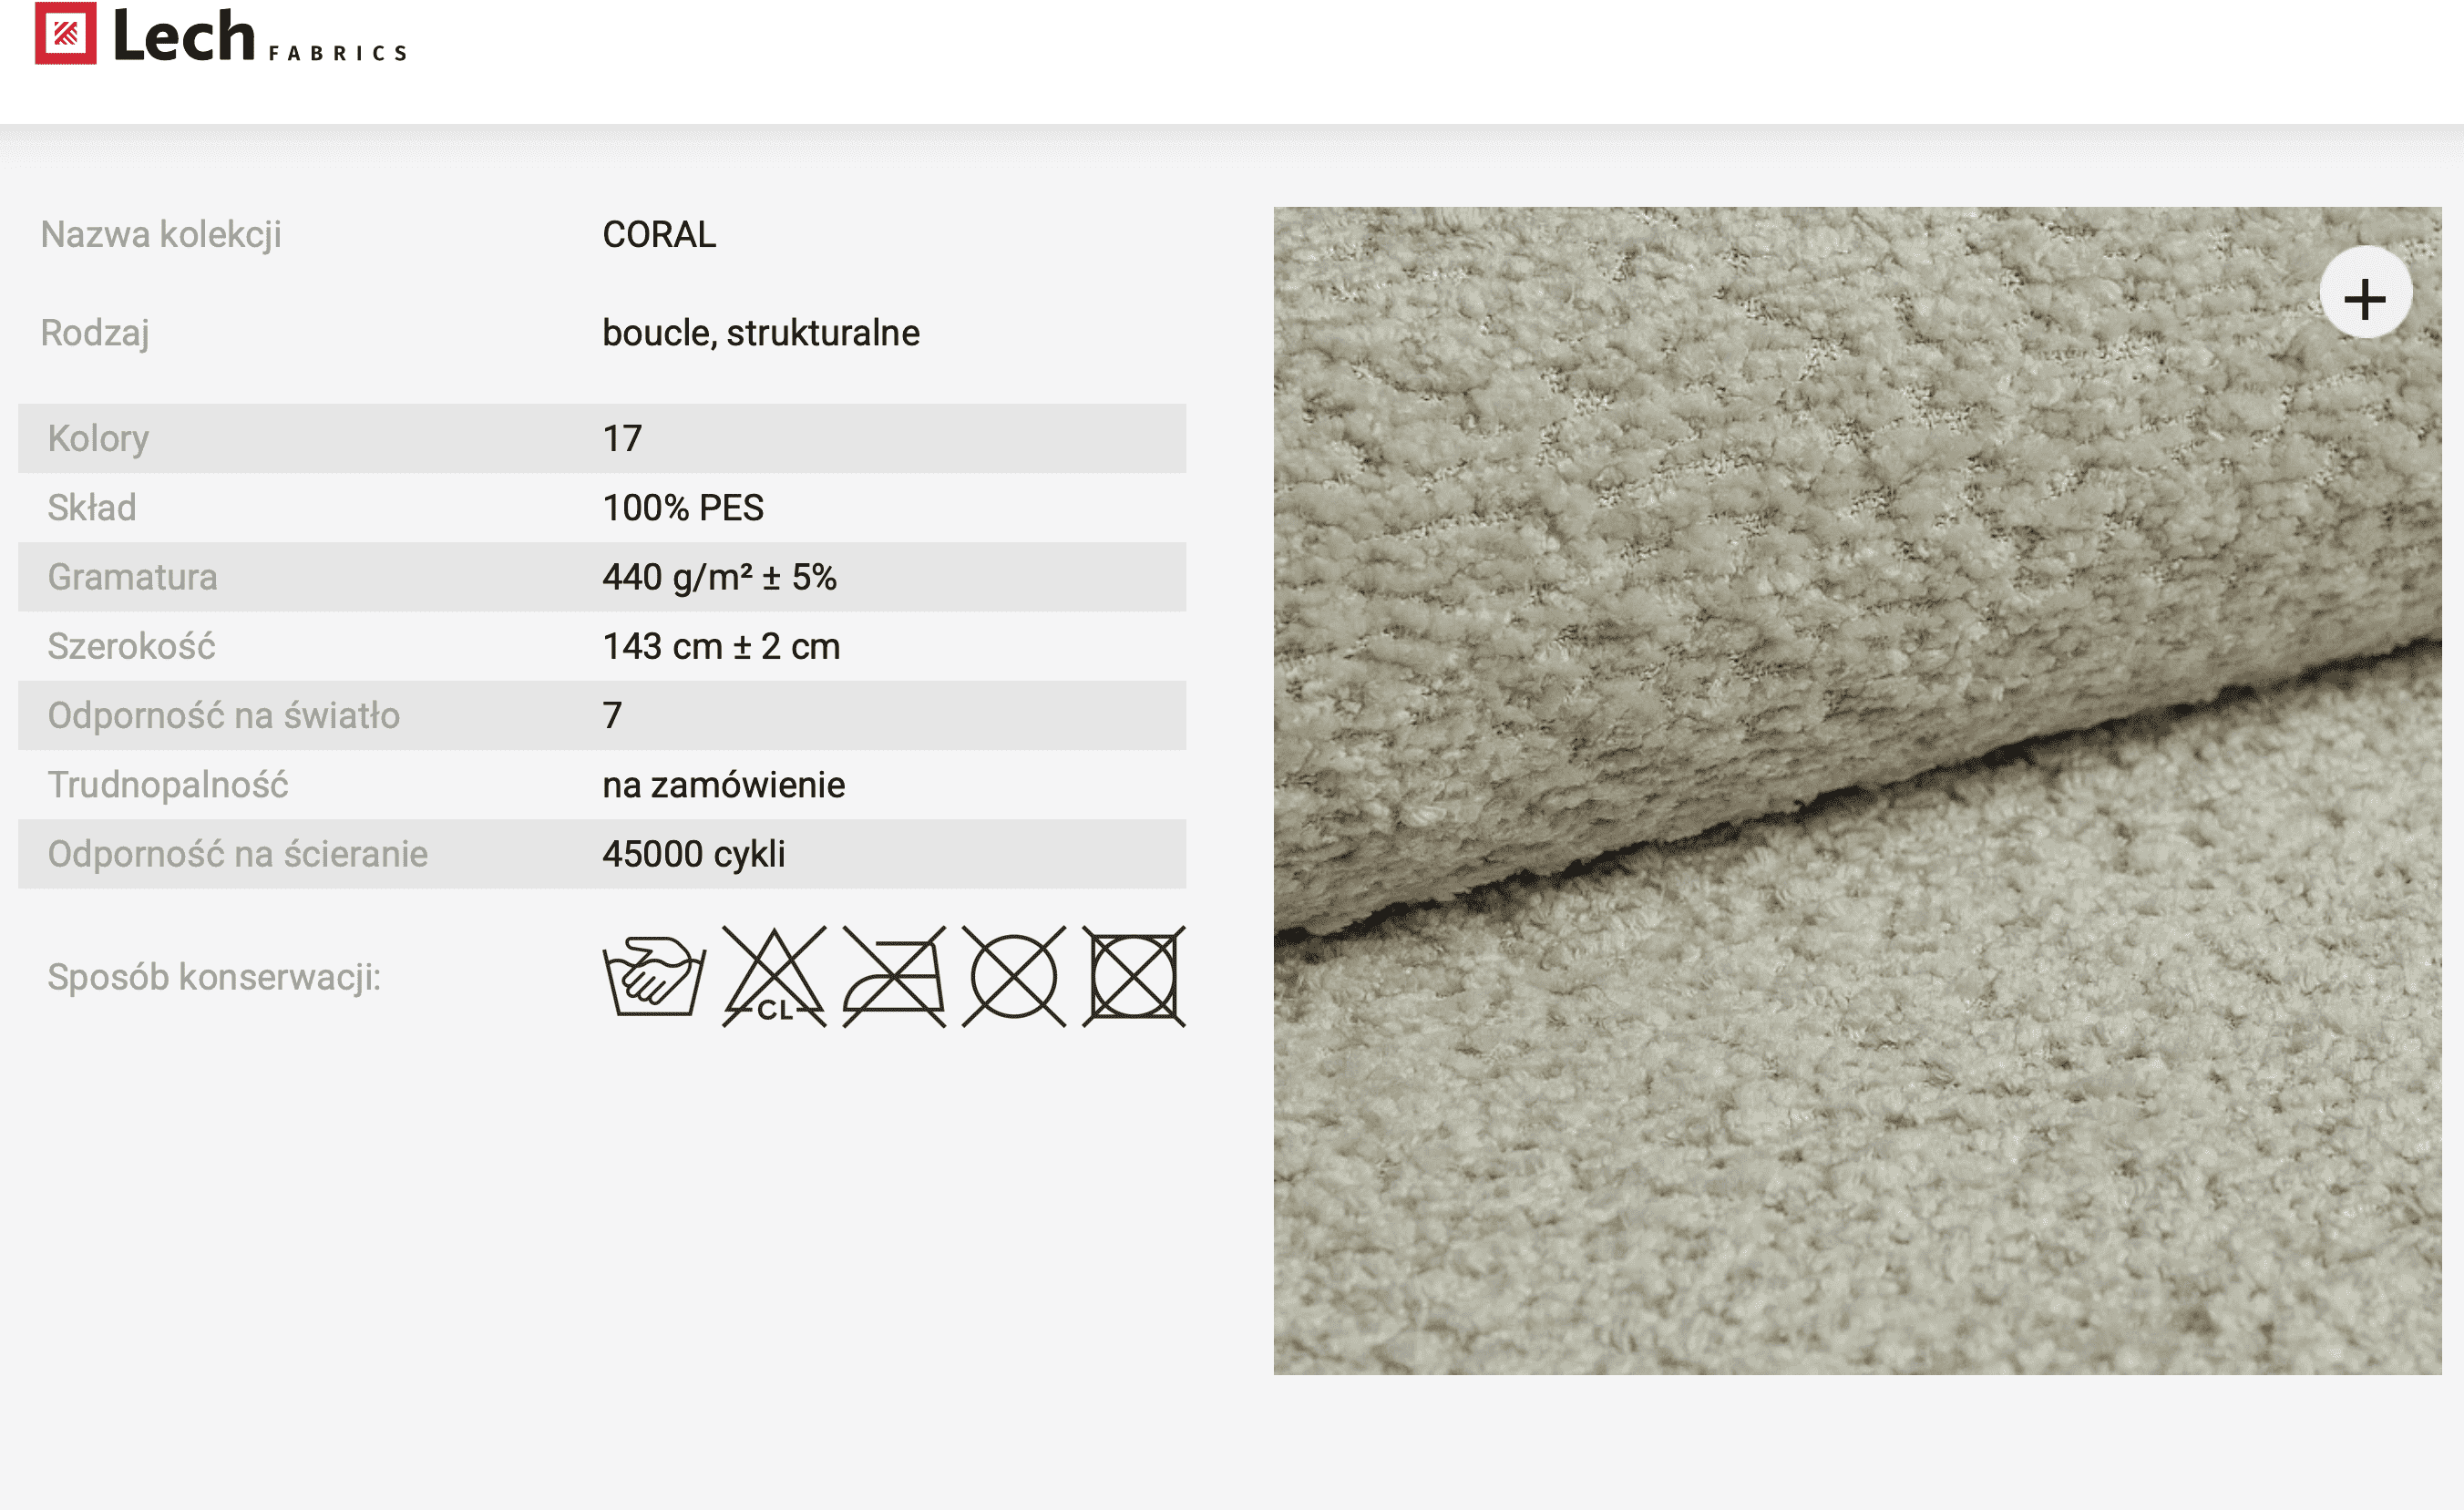Select the CORAL collection name
The image size is (2464, 1510).
click(659, 234)
